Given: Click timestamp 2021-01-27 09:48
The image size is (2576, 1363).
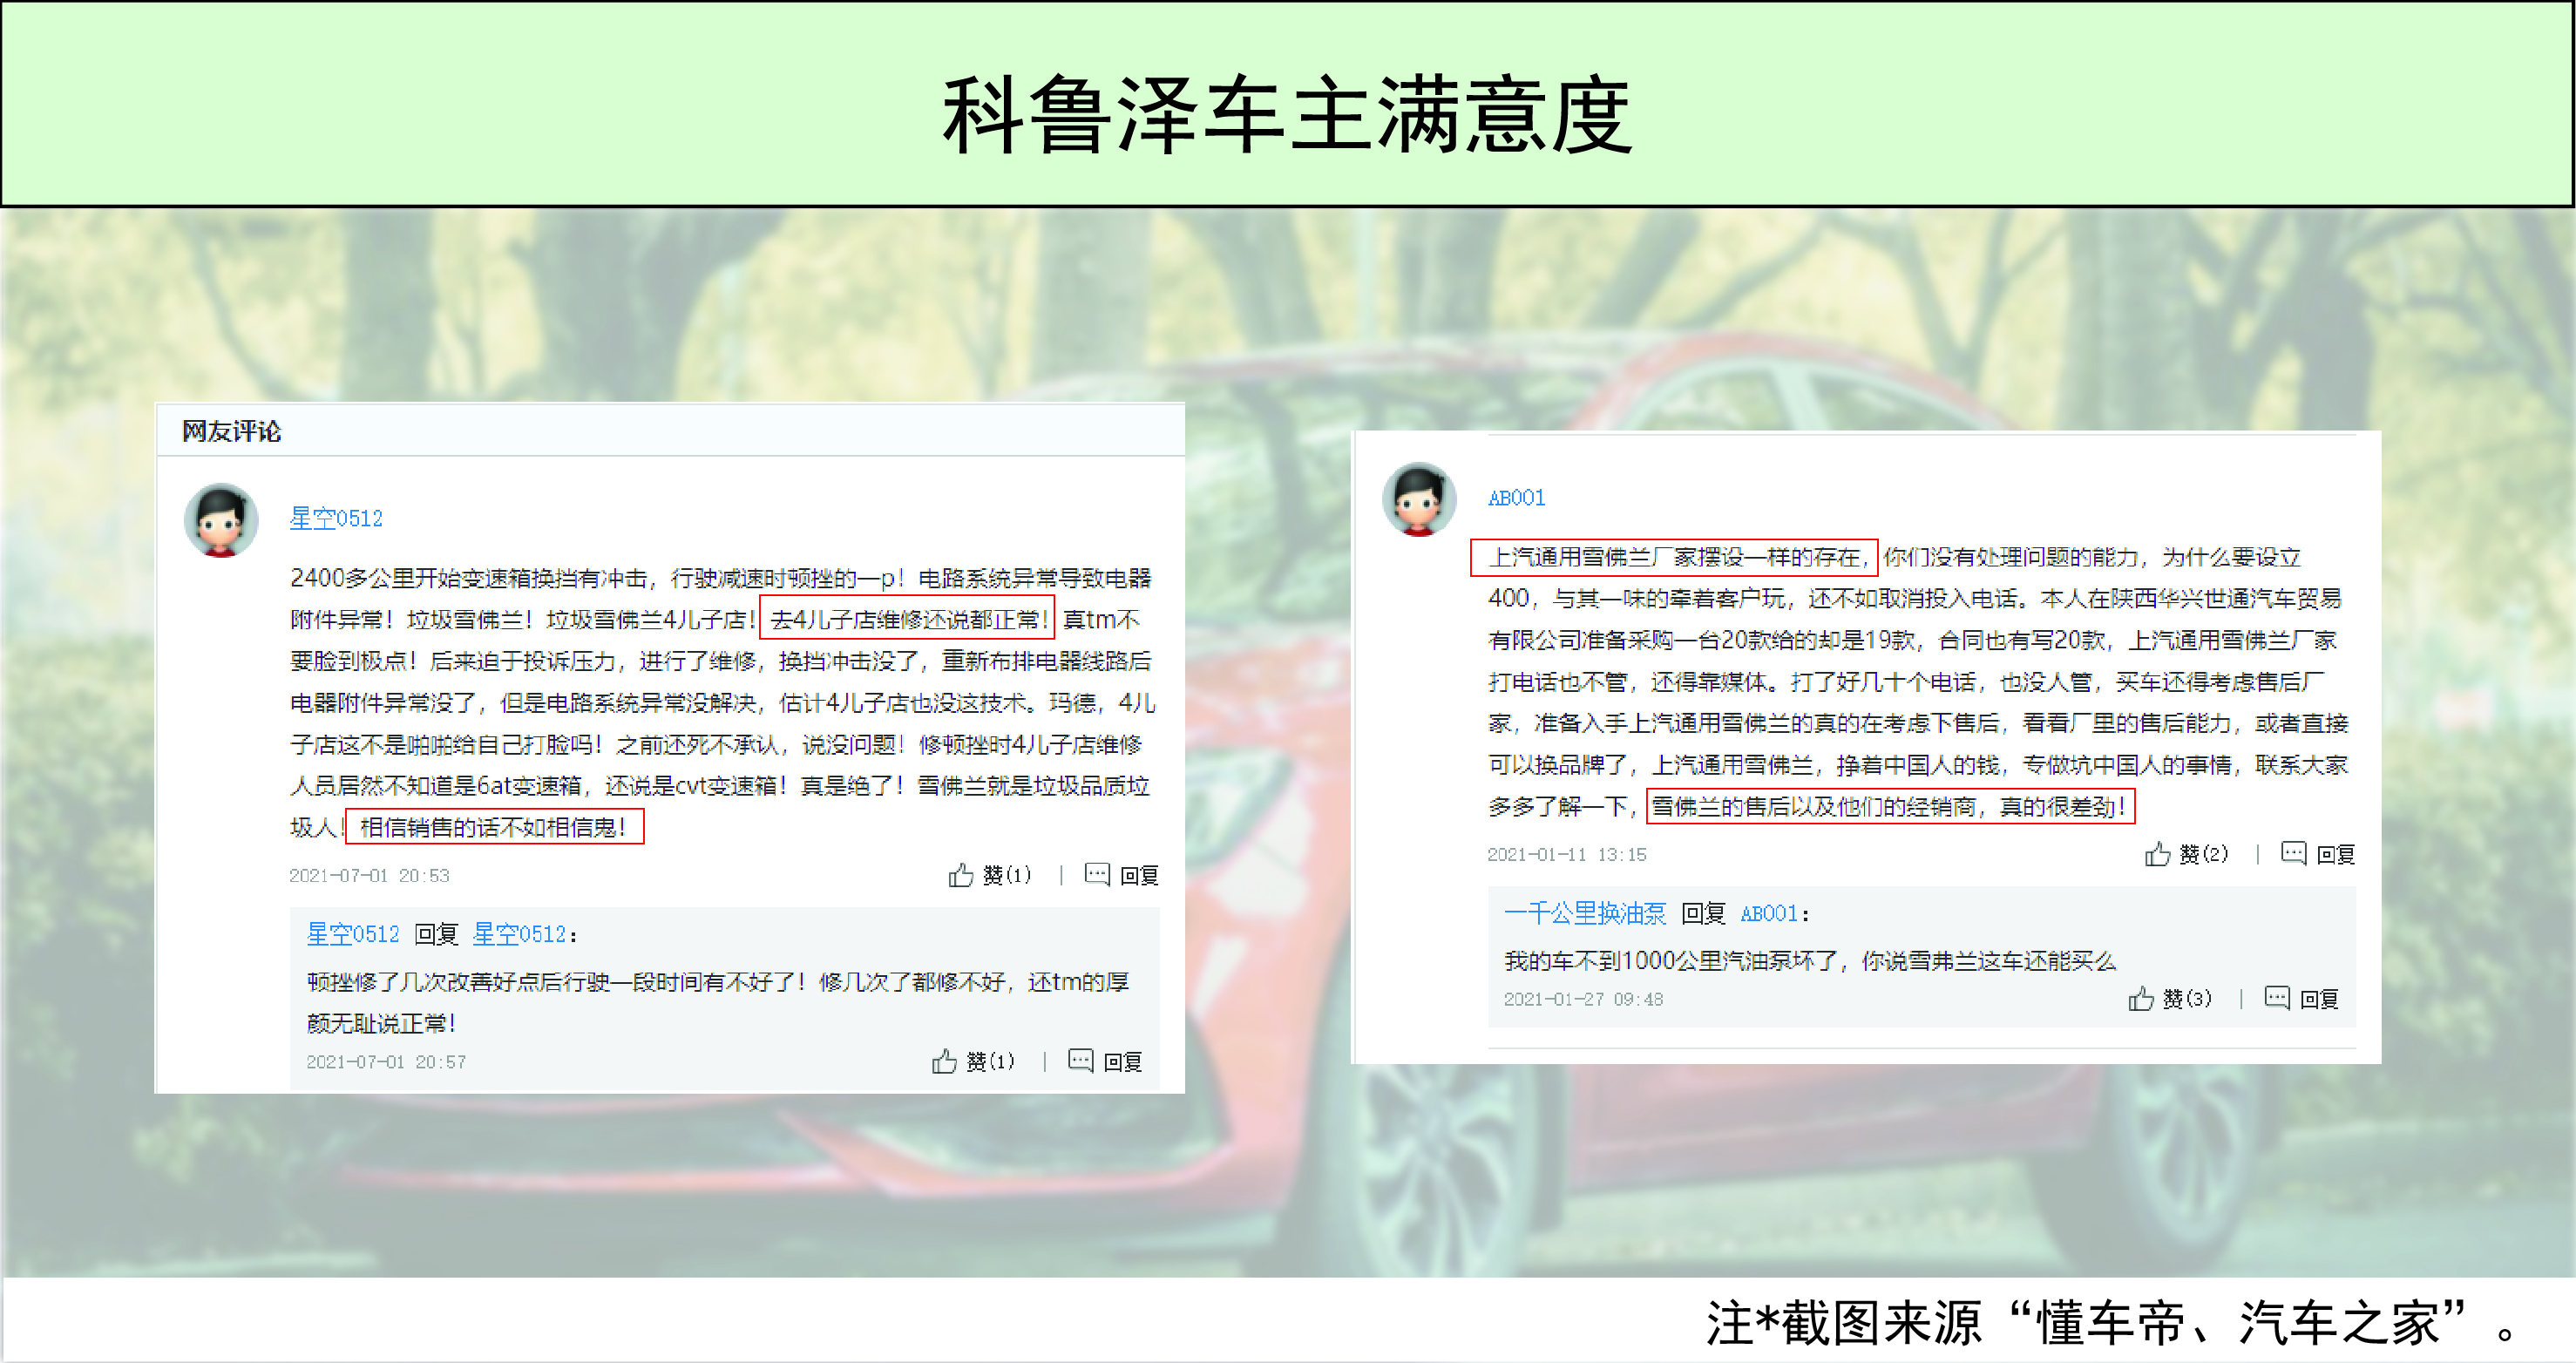Looking at the screenshot, I should pyautogui.click(x=1583, y=999).
